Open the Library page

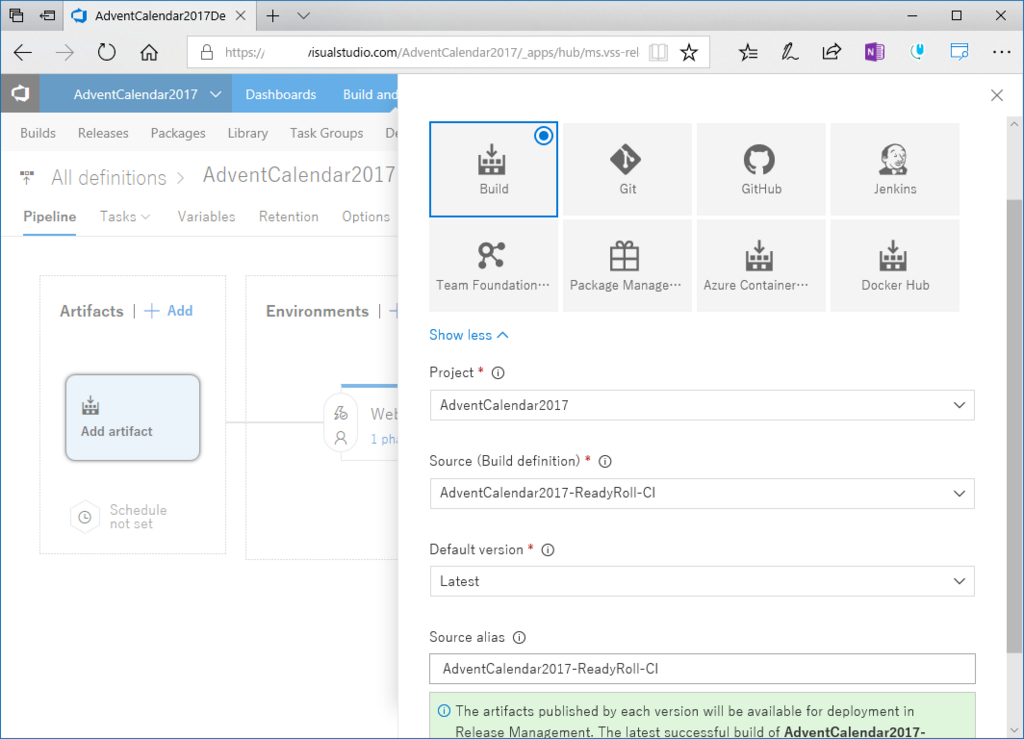pyautogui.click(x=248, y=133)
